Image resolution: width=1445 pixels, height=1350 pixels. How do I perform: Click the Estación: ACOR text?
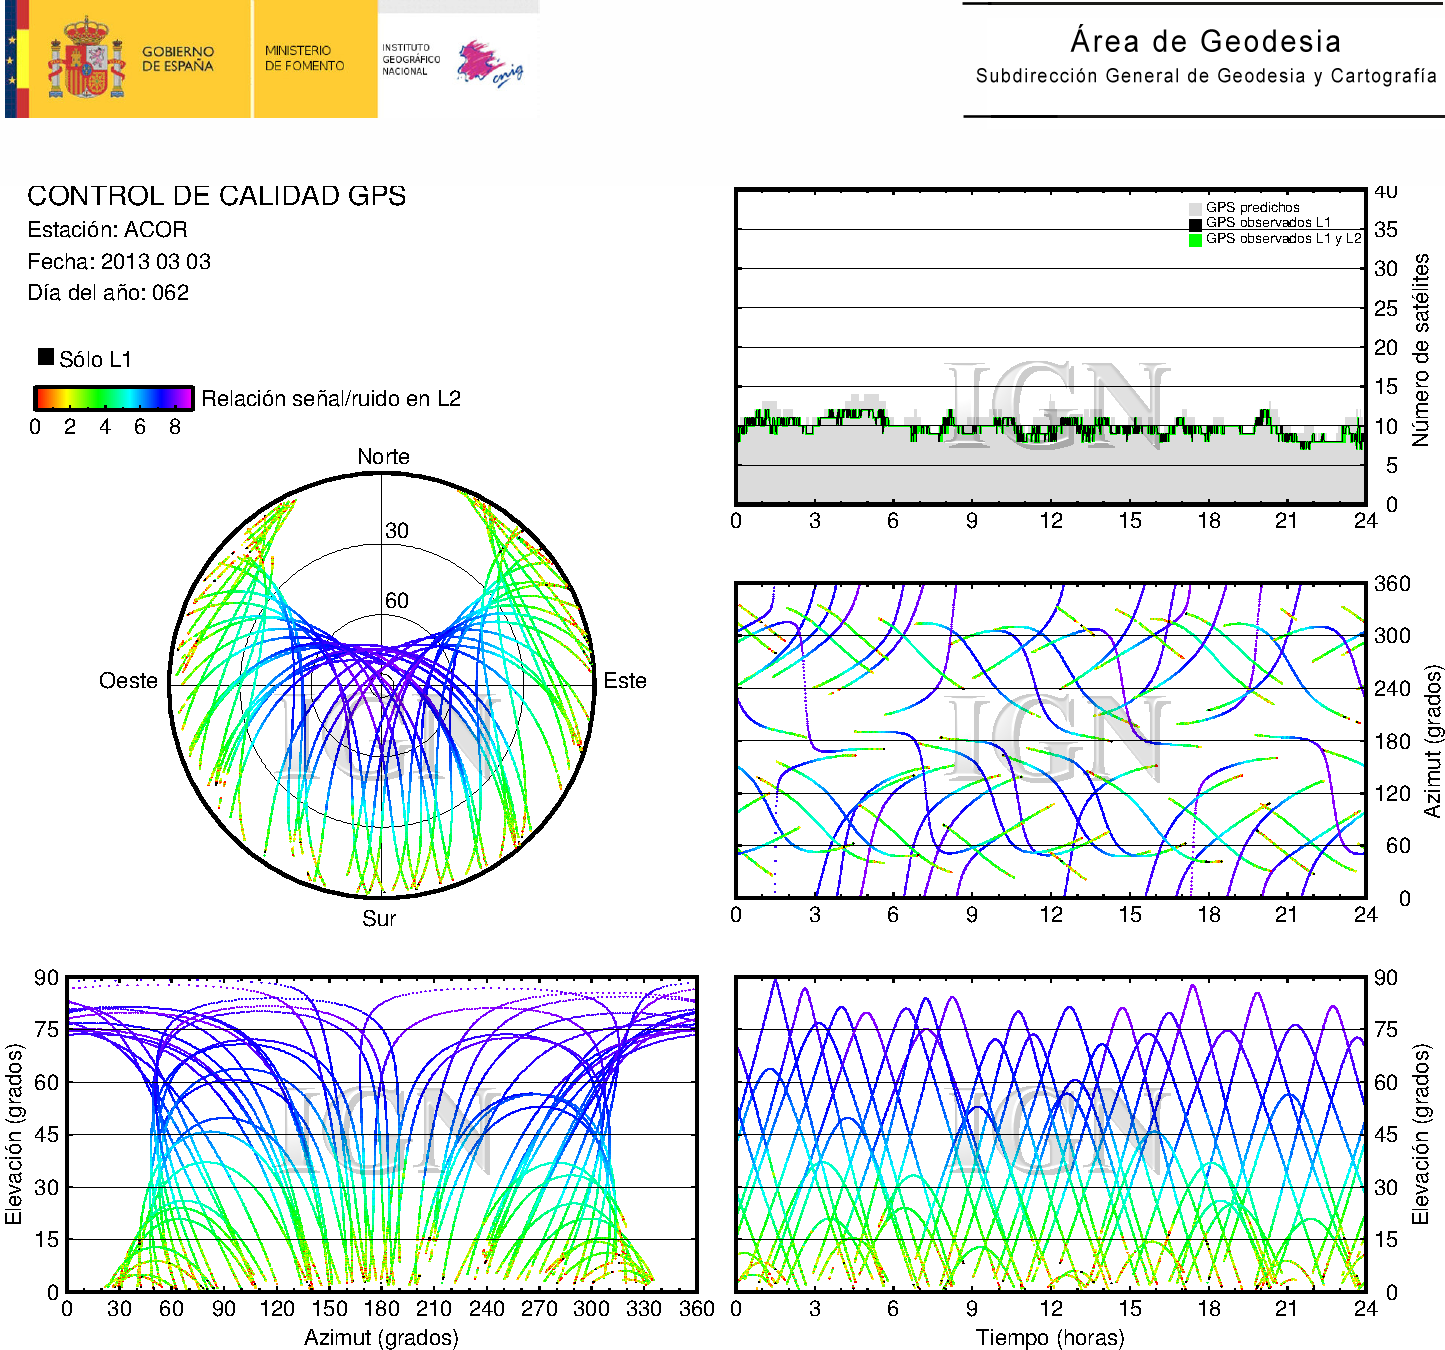pos(107,230)
